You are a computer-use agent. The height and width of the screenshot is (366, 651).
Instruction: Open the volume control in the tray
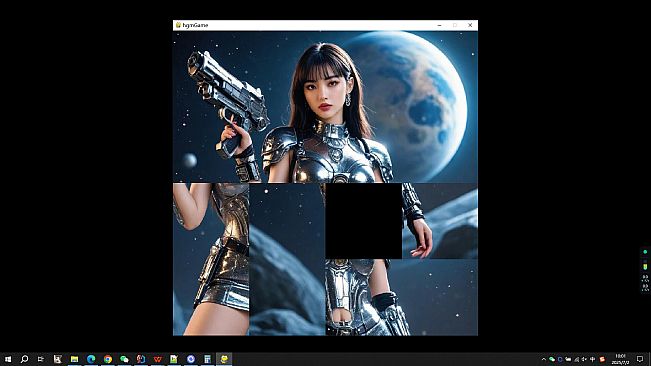point(584,359)
